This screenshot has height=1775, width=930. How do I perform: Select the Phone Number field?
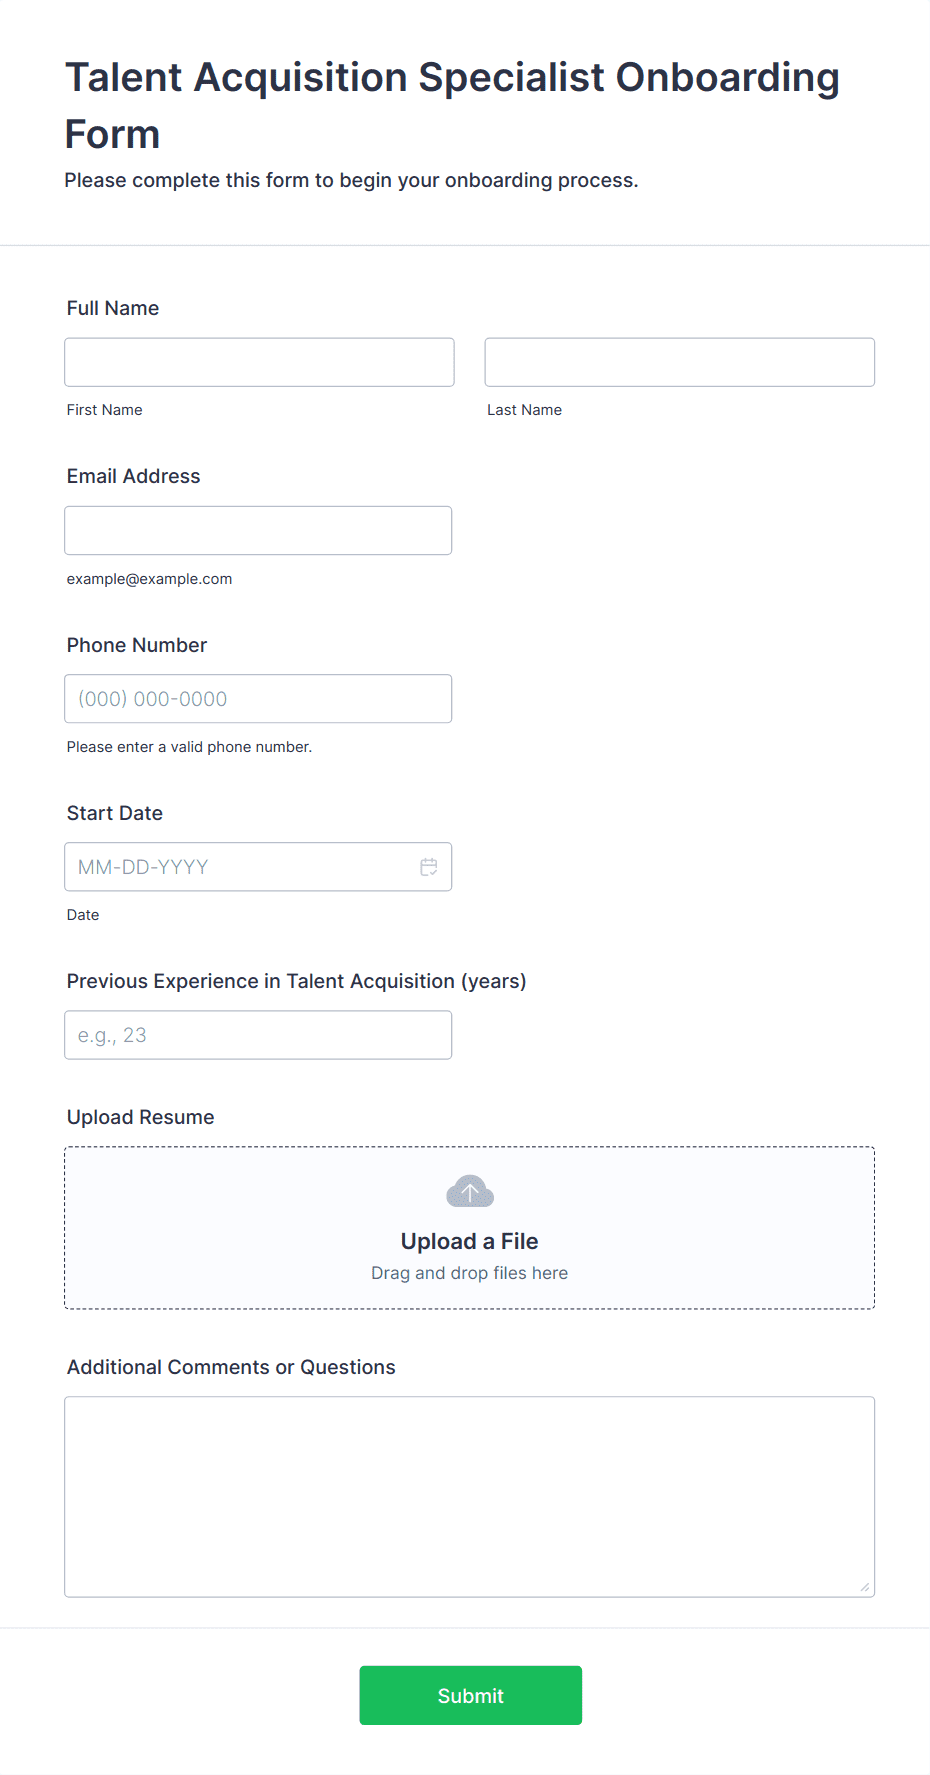point(258,699)
